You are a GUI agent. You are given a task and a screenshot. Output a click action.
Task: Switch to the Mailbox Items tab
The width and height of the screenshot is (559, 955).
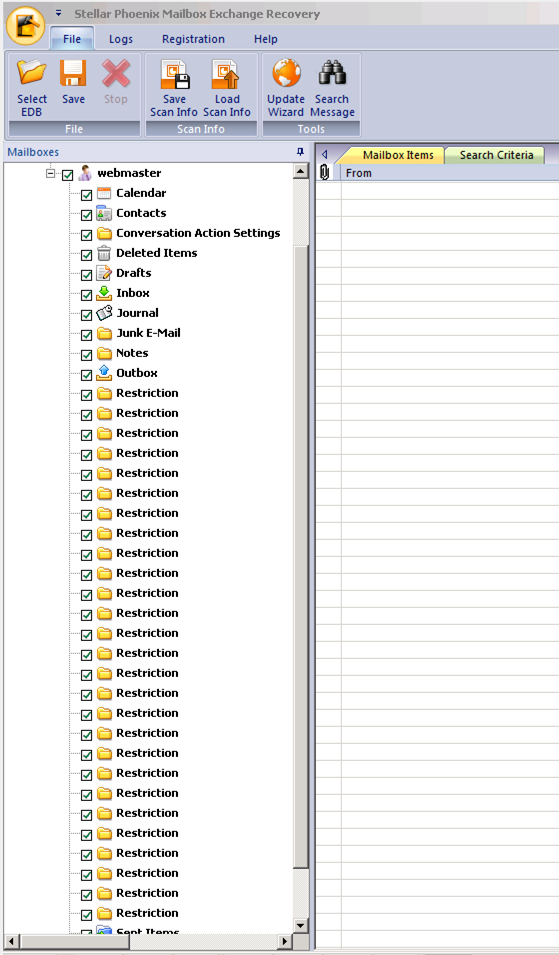pyautogui.click(x=398, y=155)
